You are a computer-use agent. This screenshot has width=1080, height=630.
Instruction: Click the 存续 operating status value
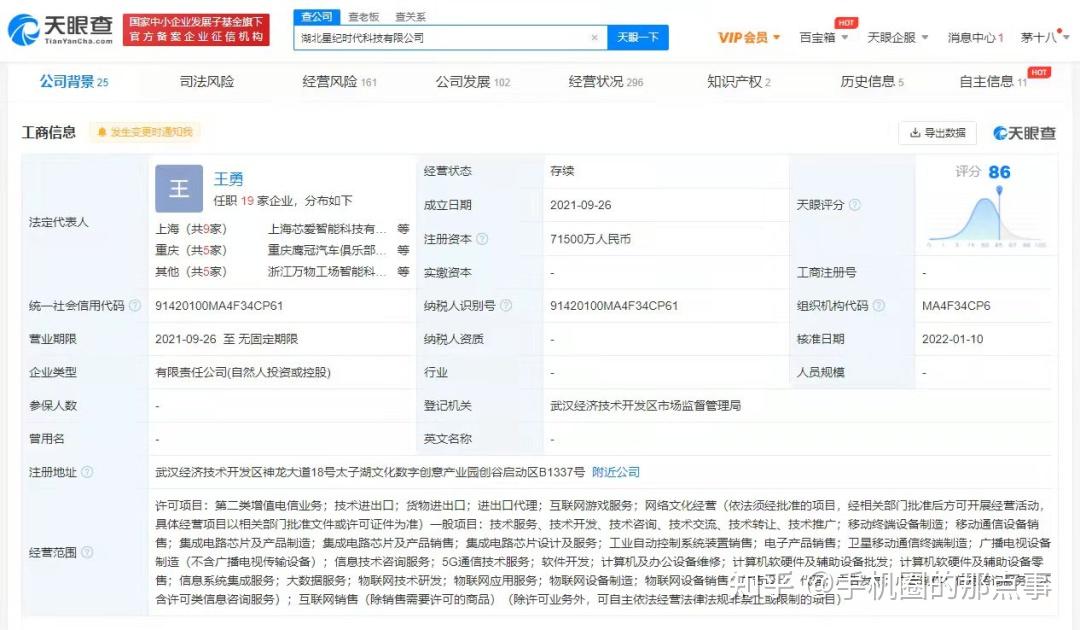click(562, 171)
